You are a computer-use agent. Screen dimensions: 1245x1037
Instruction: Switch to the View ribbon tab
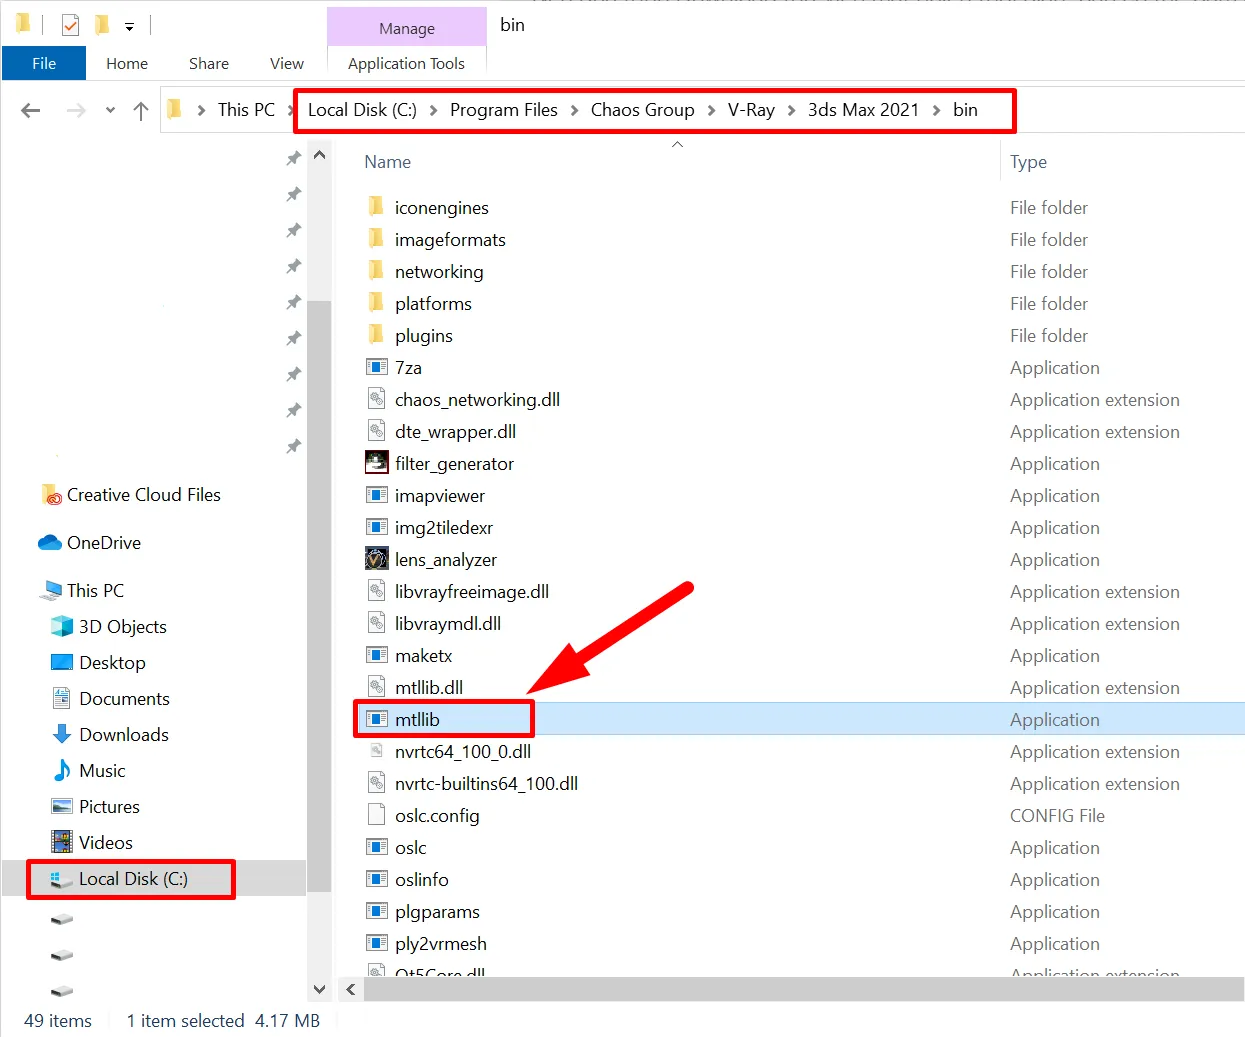286,63
